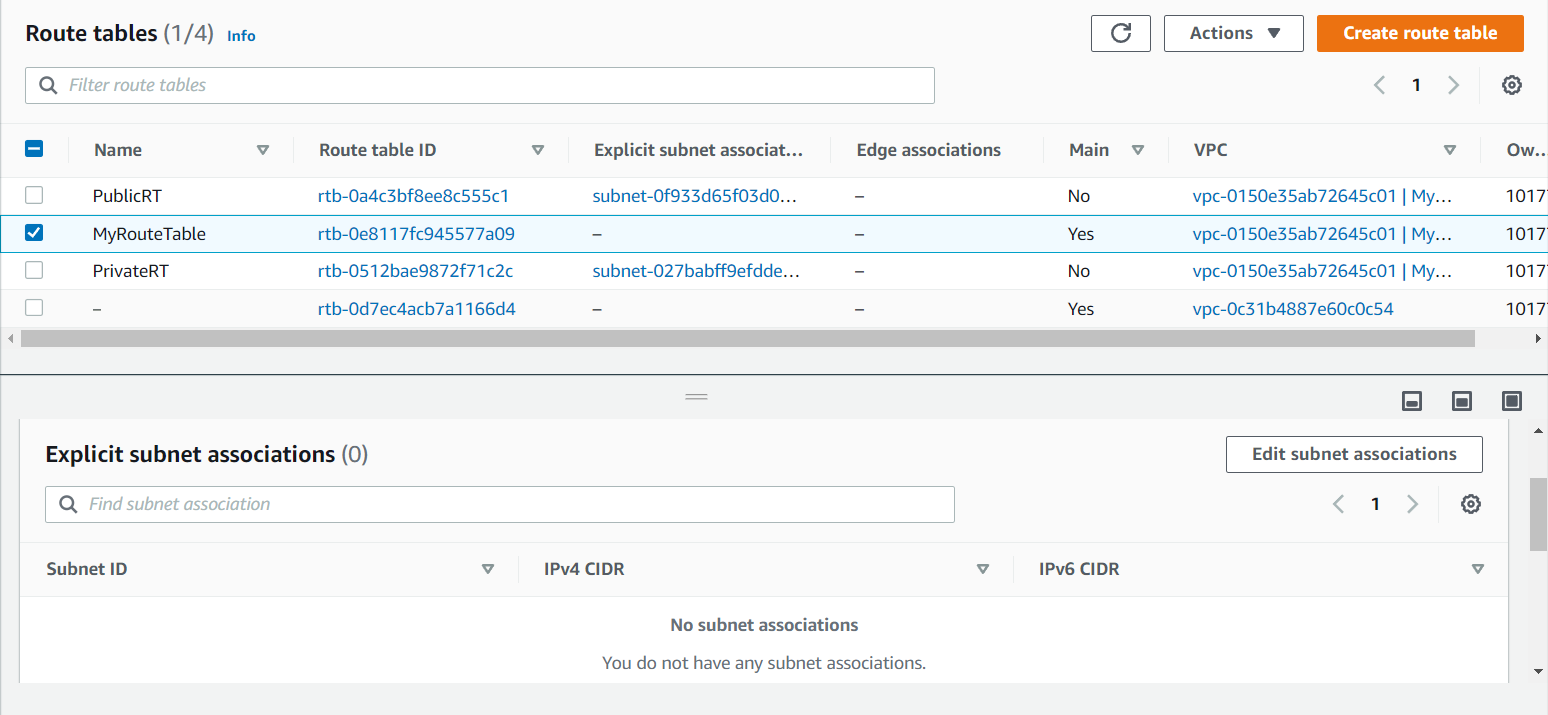1548x715 pixels.
Task: Select the PublicRT name cell
Action: [127, 196]
